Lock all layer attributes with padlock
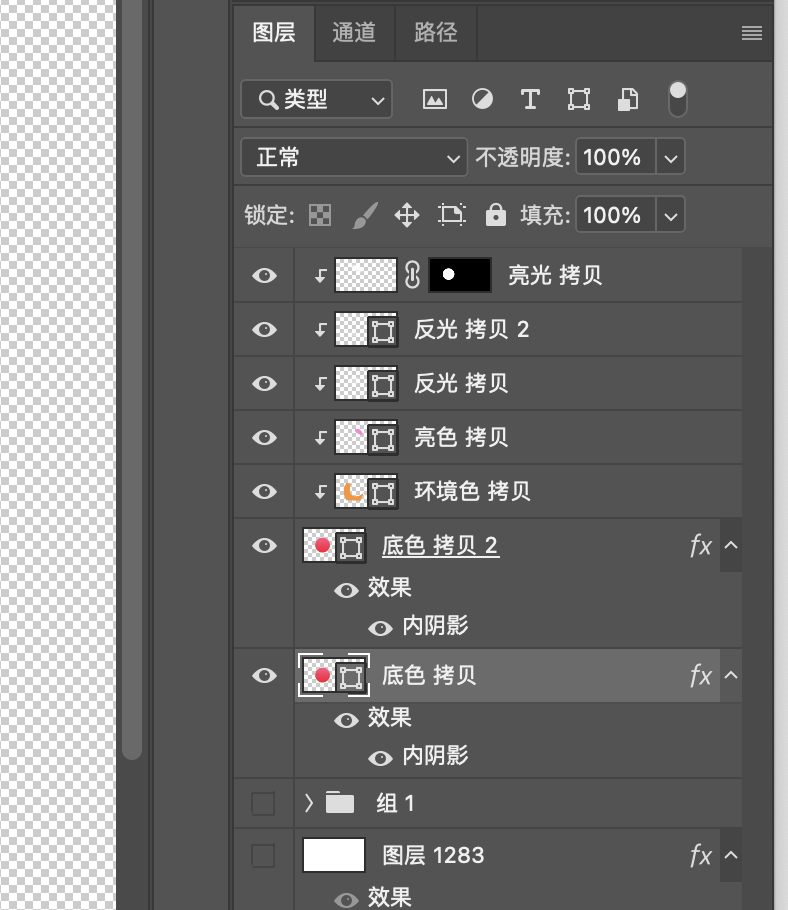 tap(496, 215)
